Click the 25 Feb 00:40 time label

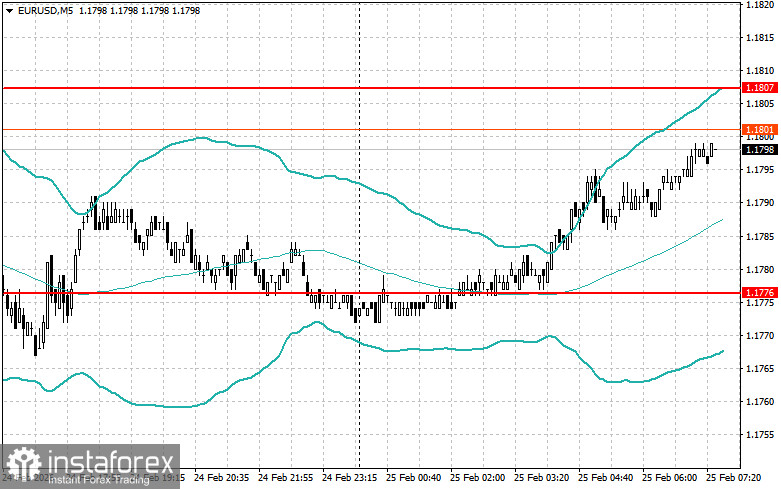413,478
